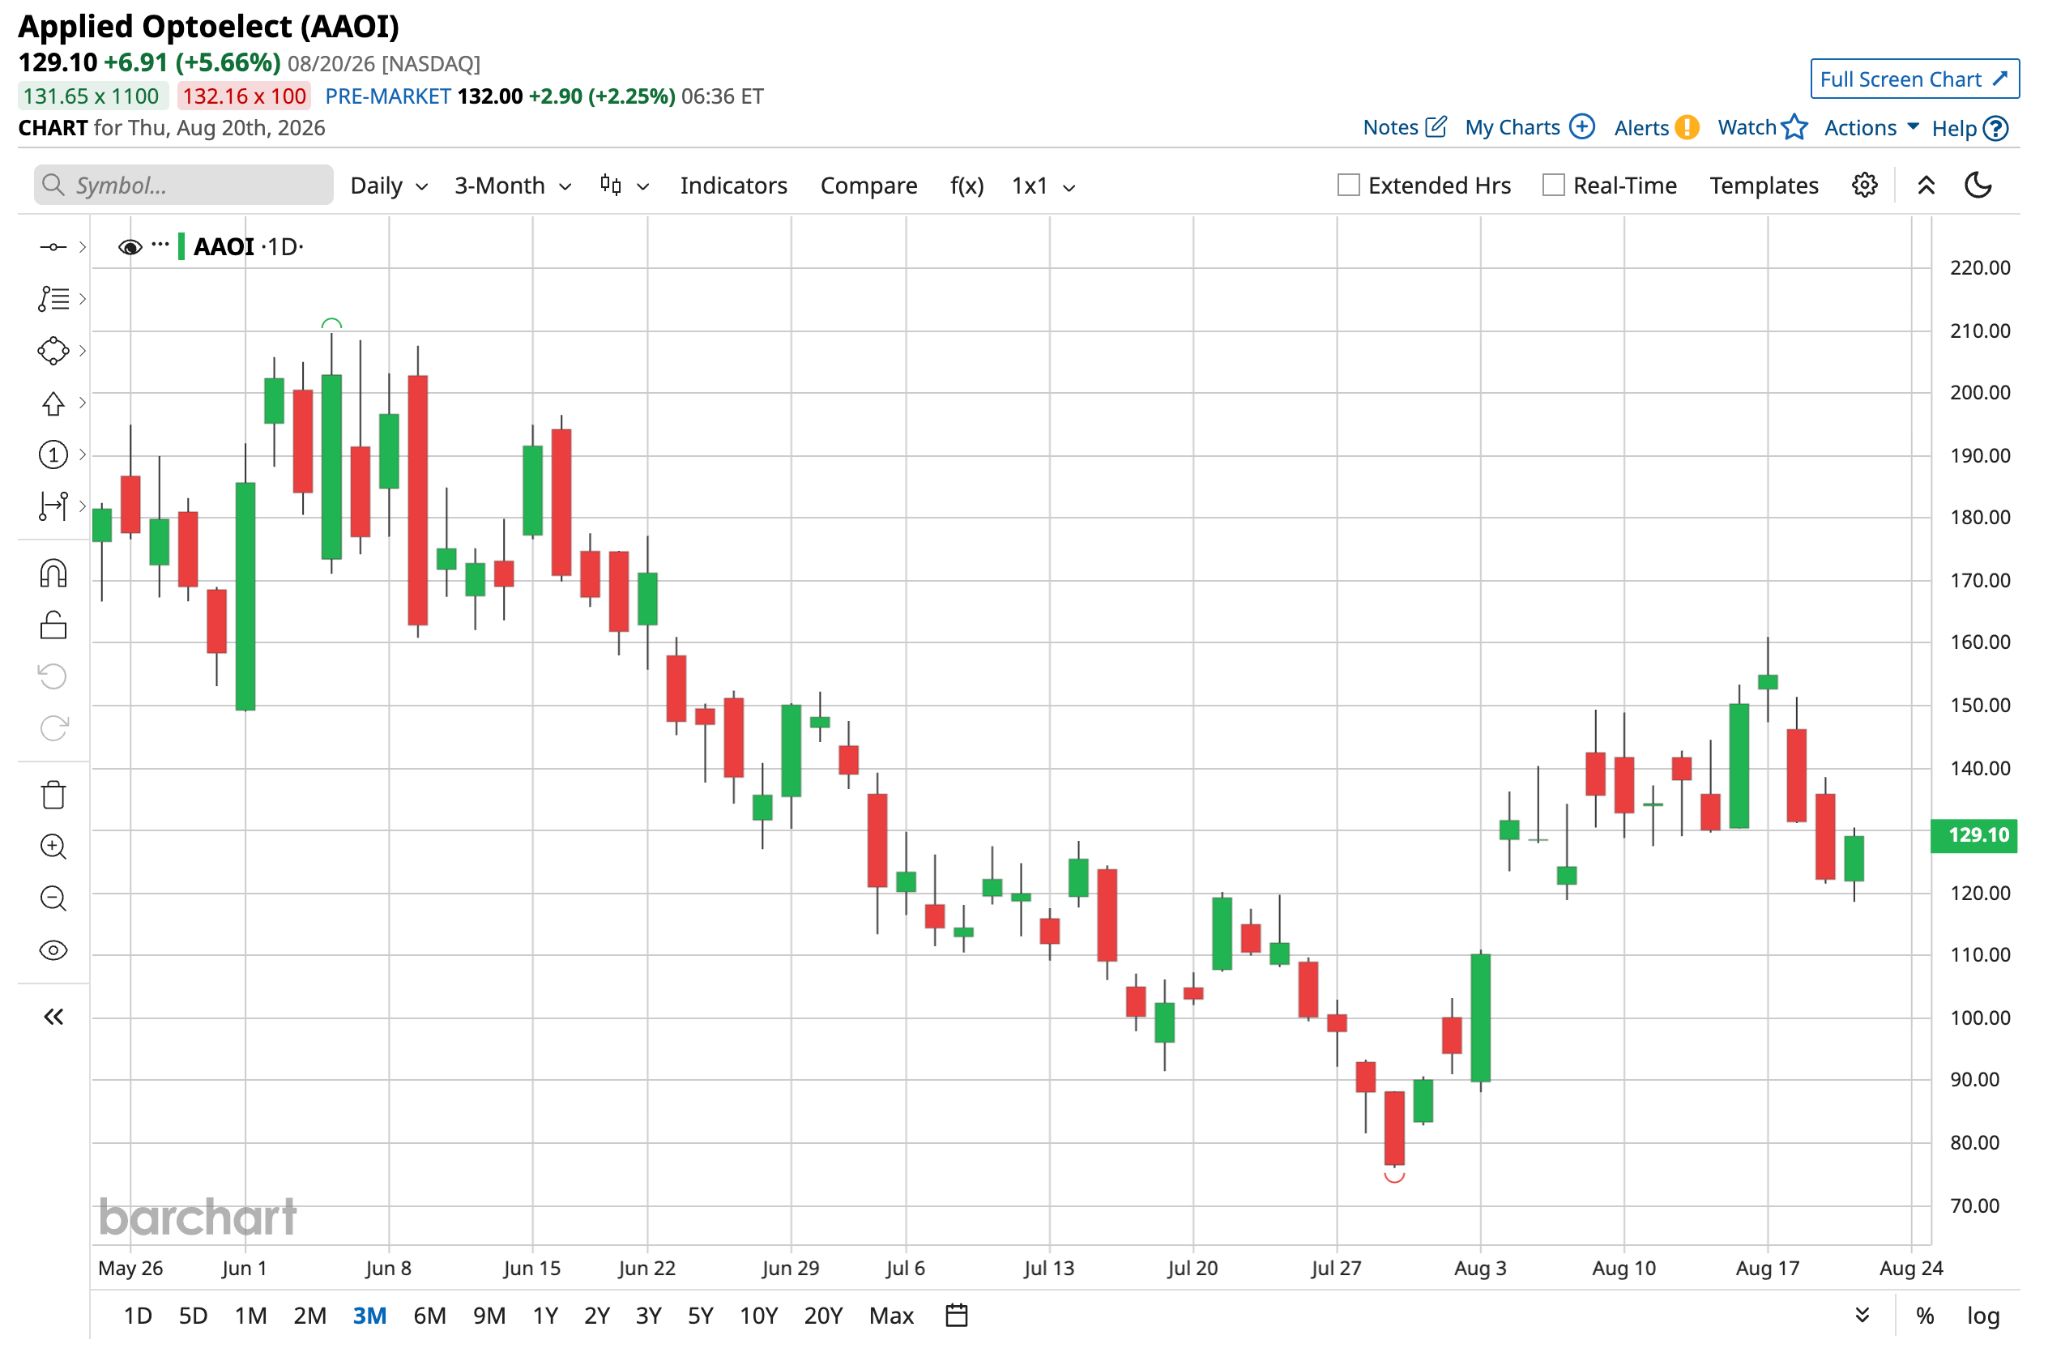The width and height of the screenshot is (2048, 1367).
Task: Open chart settings gear
Action: click(x=1864, y=185)
